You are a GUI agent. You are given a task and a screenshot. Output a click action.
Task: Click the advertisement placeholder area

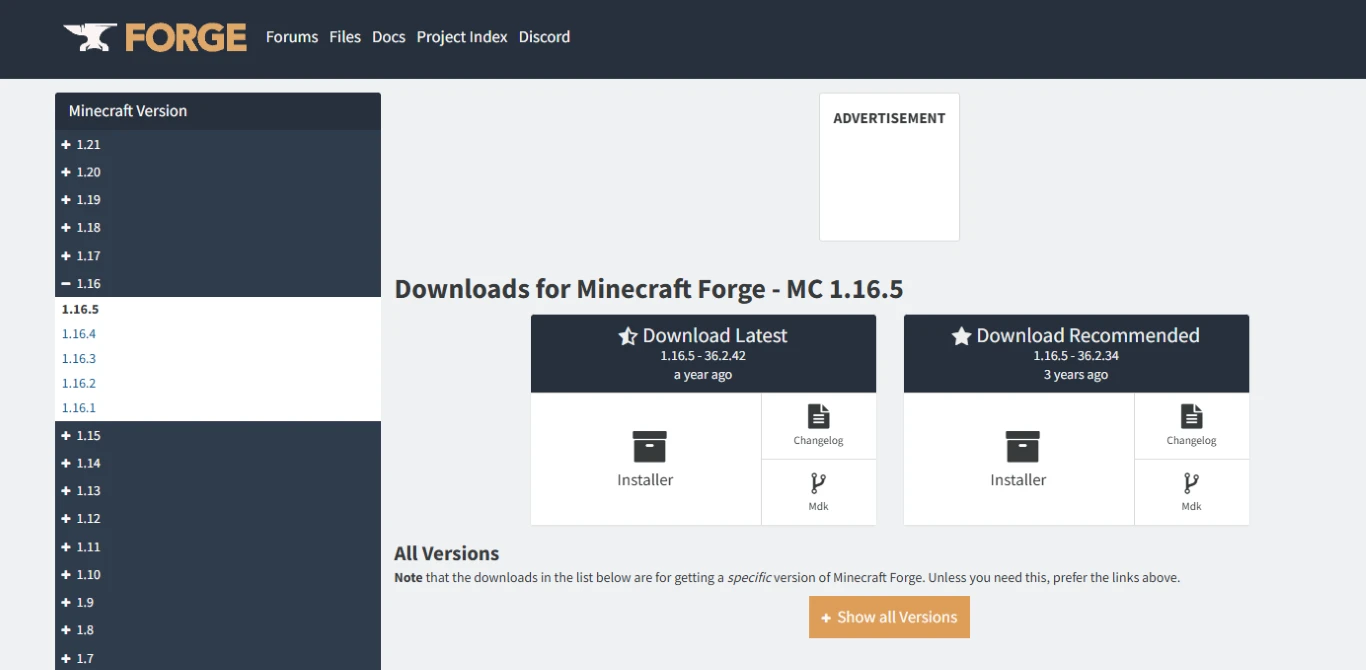[889, 167]
